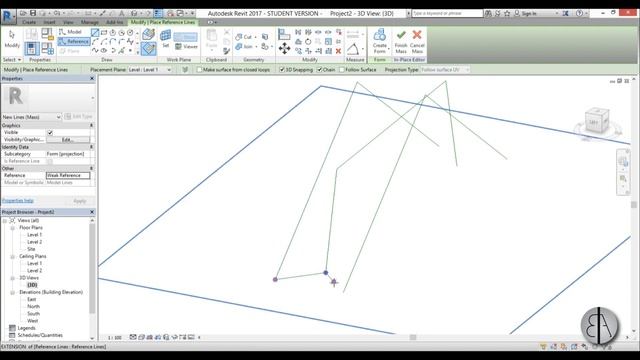Toggle the 3D Snapping checkbox
Screen dimensions: 640x360
click(282, 70)
